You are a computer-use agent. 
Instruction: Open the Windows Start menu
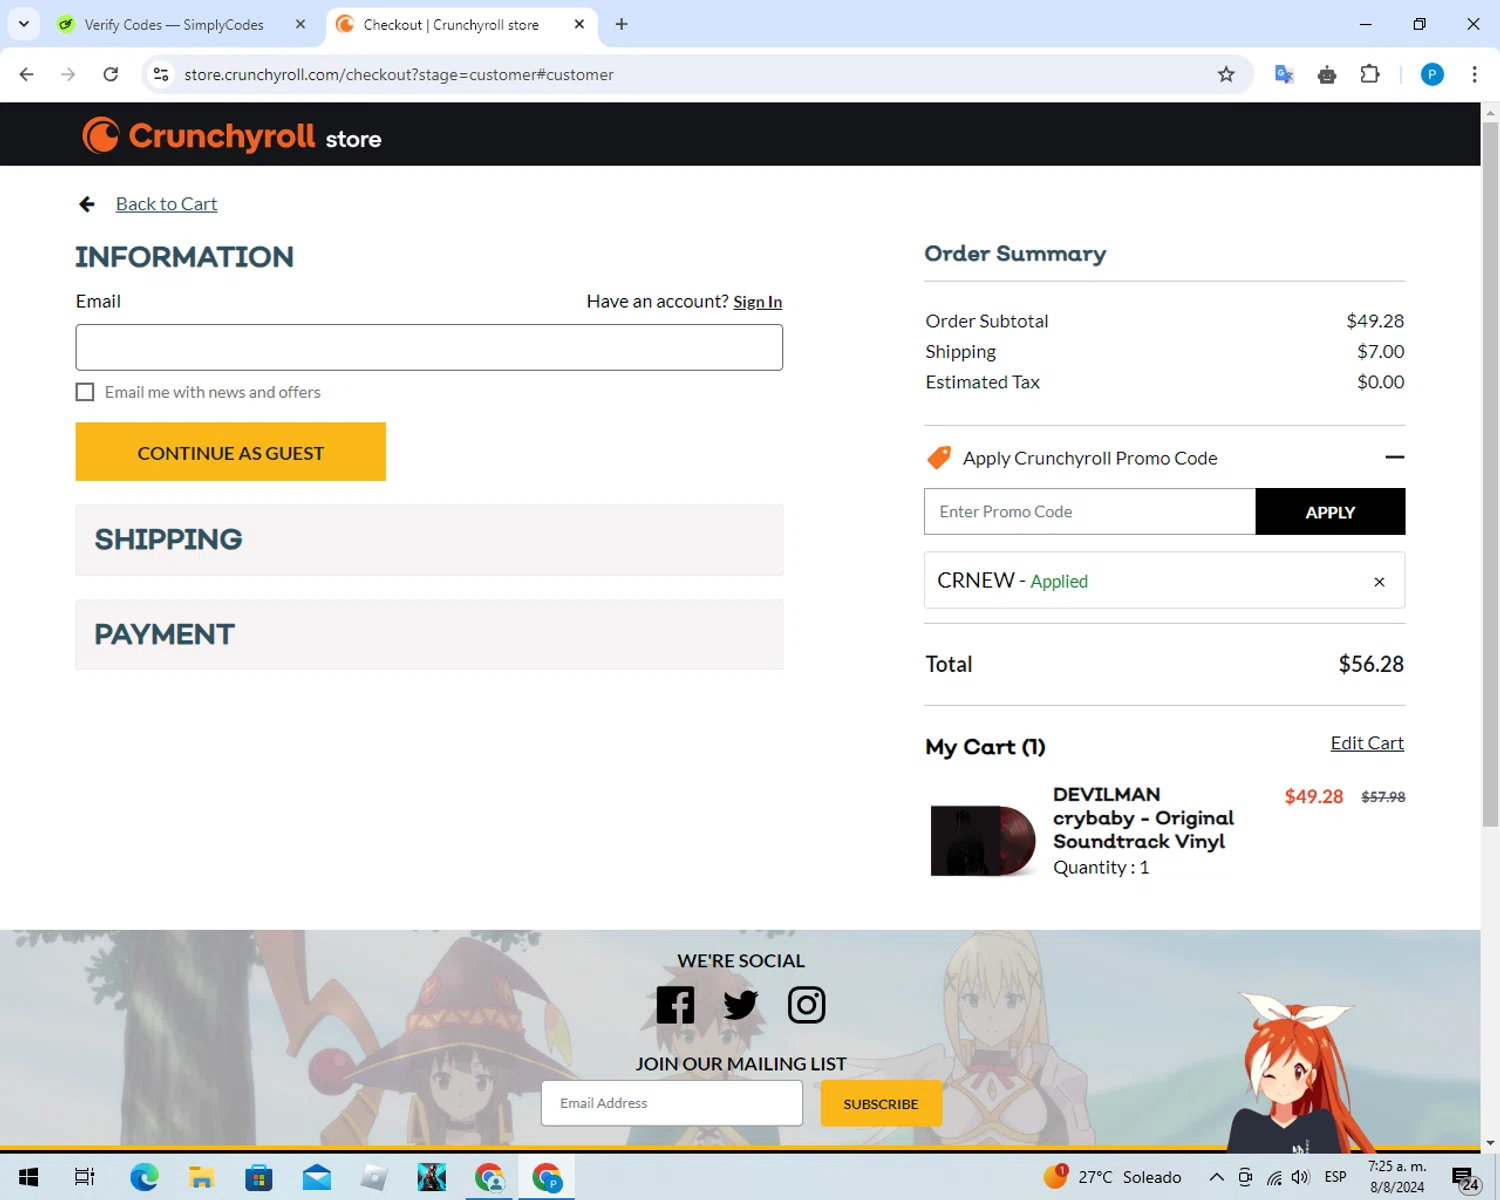[x=28, y=1177]
